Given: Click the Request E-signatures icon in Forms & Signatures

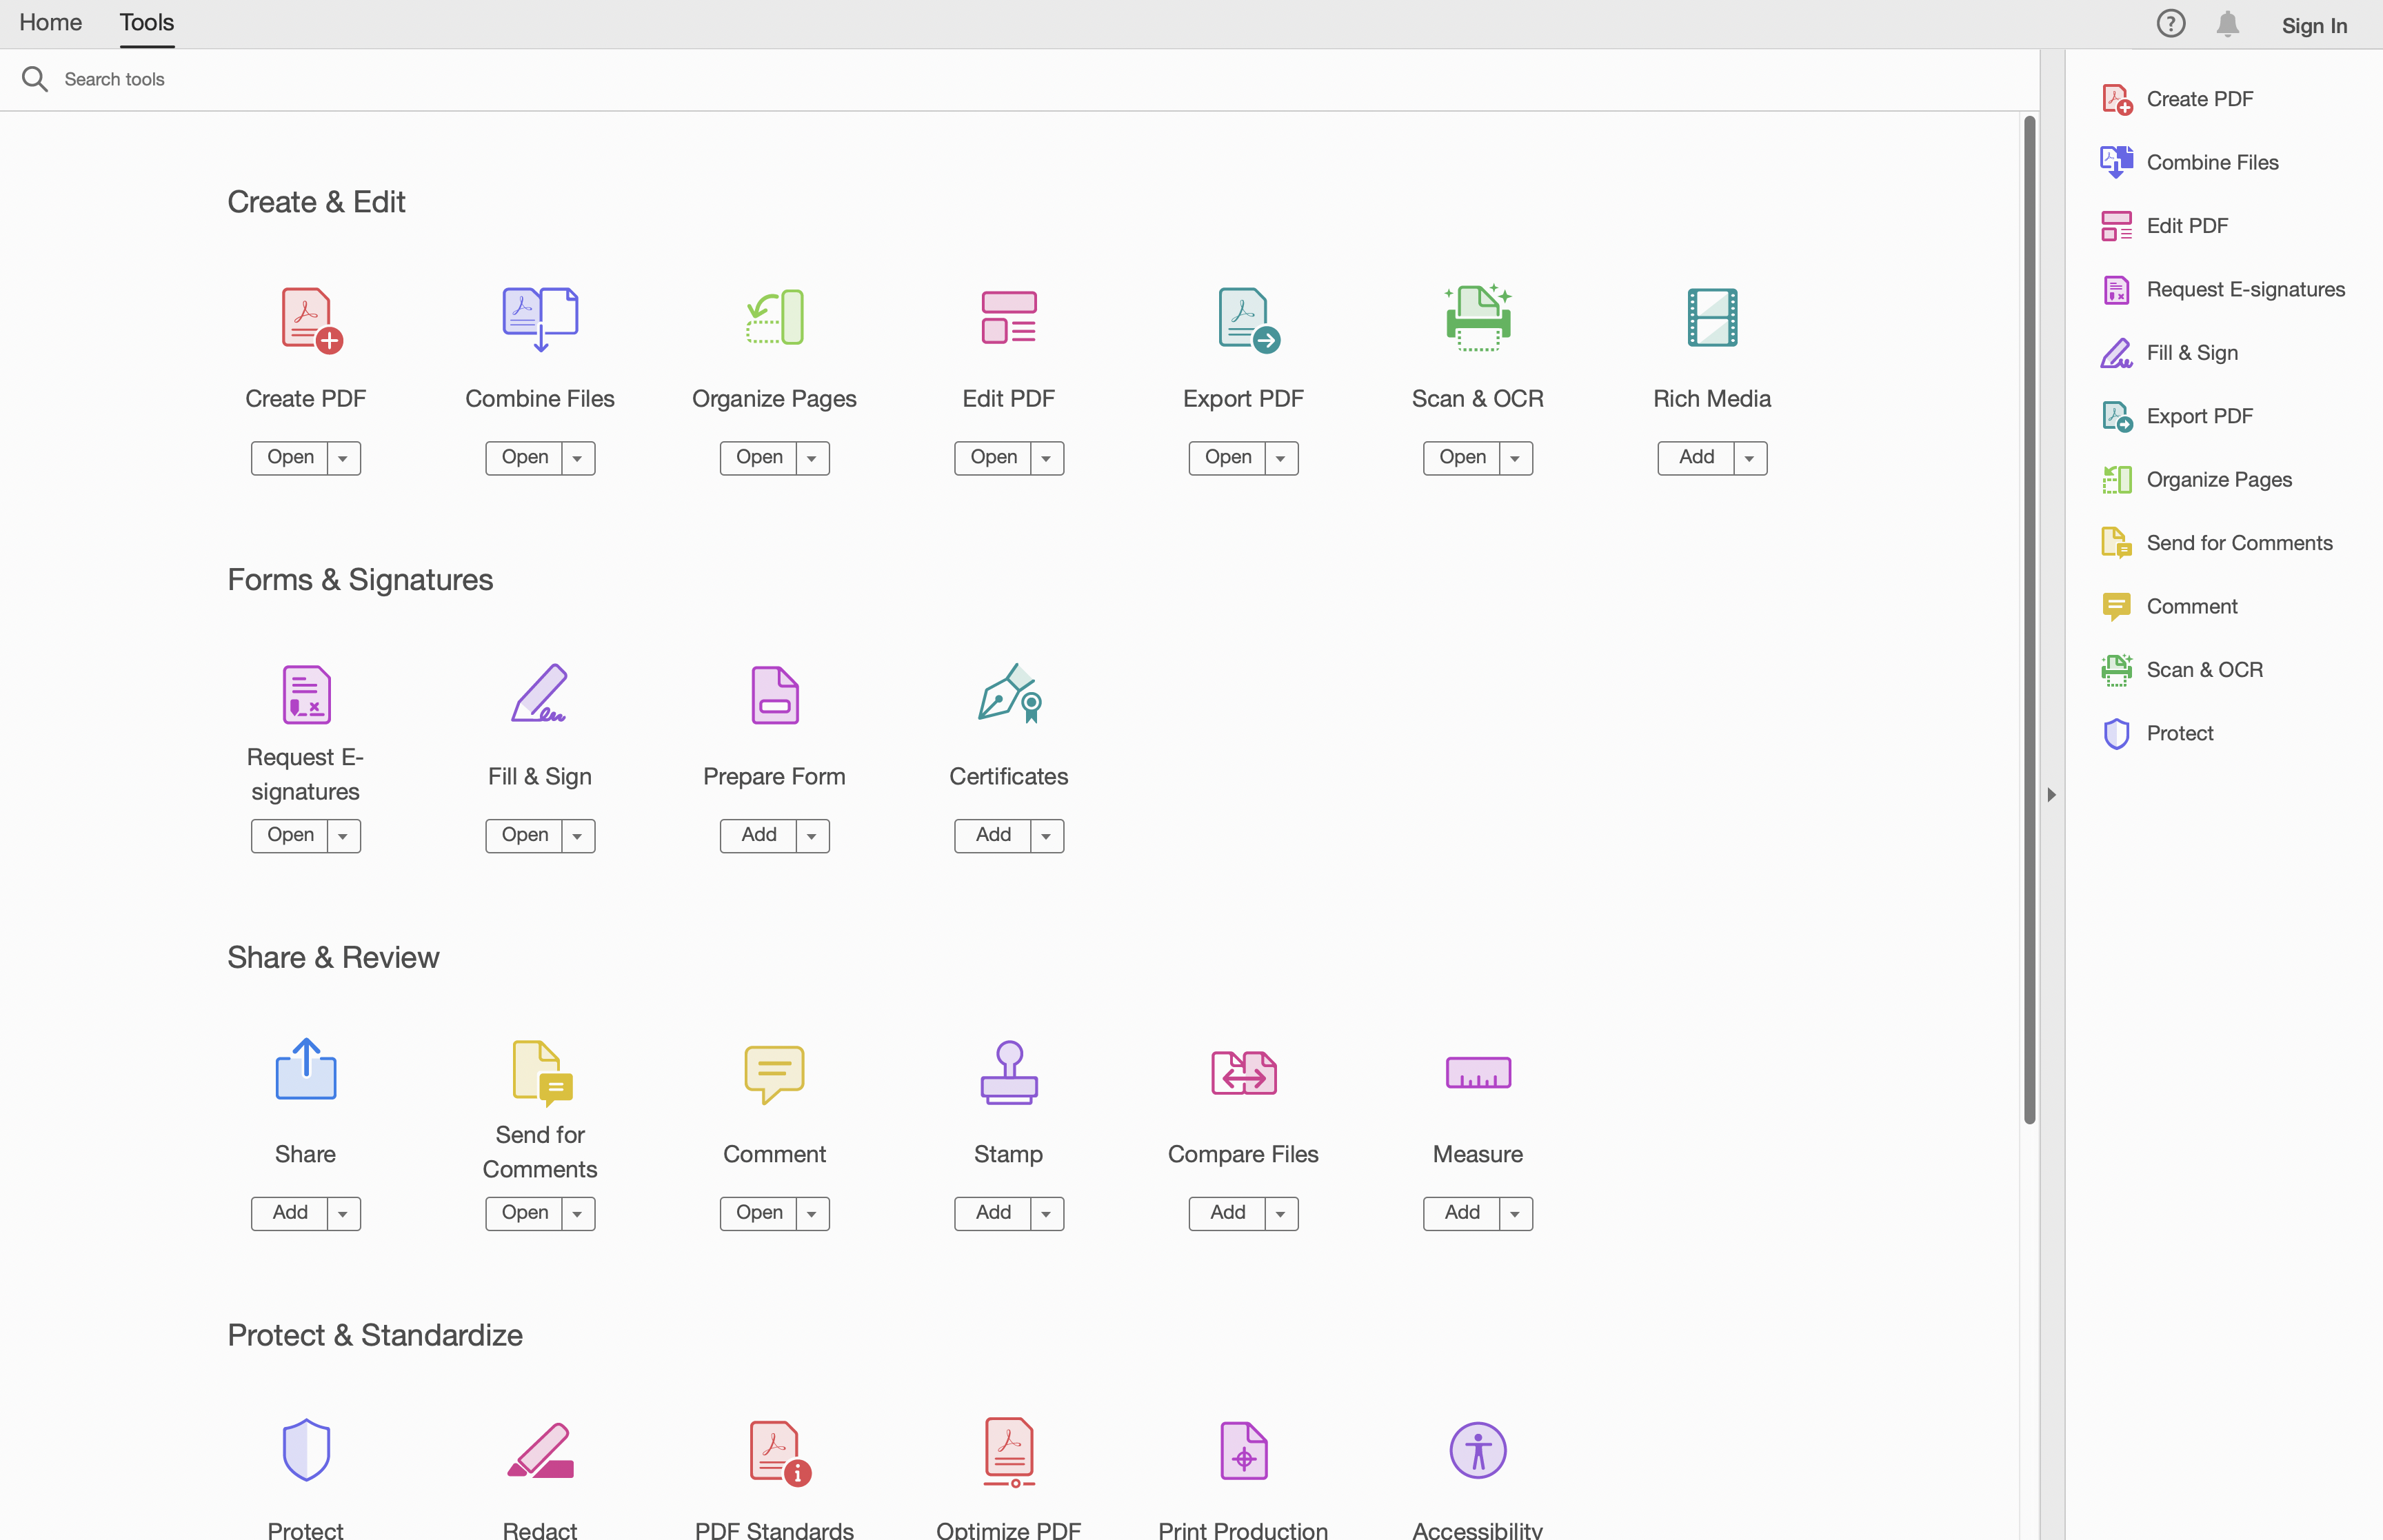Looking at the screenshot, I should click(x=306, y=695).
